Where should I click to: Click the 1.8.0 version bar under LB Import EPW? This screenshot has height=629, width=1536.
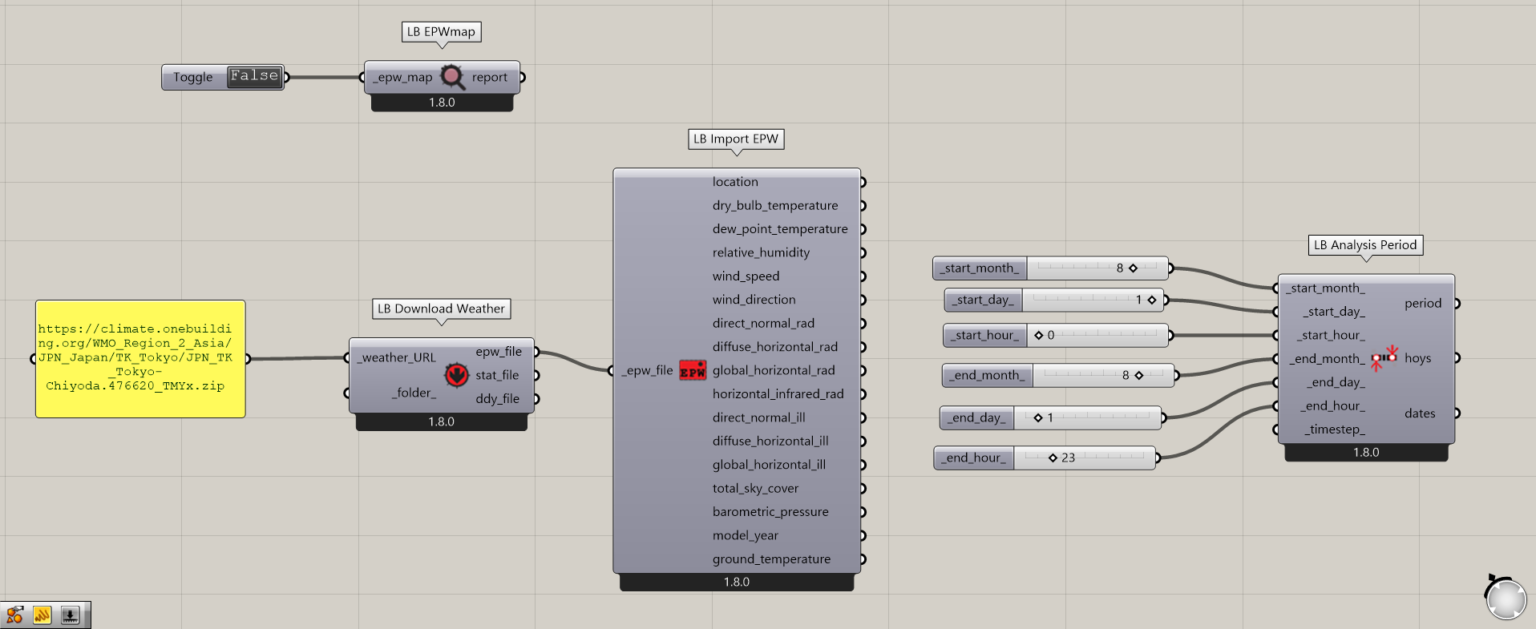(737, 582)
